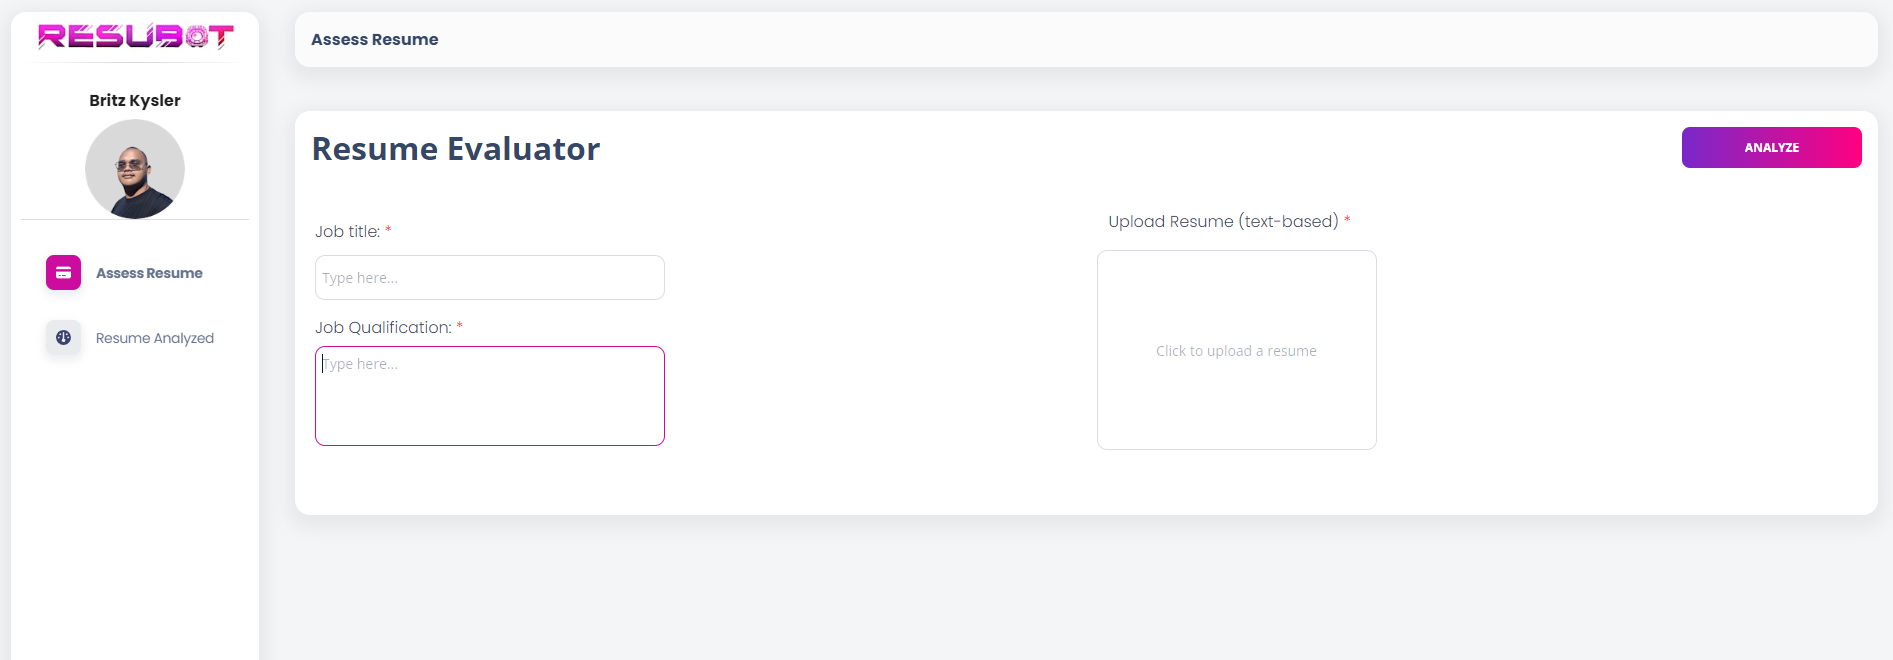Screen dimensions: 1893x660
Task: Click the Job Qualification label
Action: click(x=384, y=327)
